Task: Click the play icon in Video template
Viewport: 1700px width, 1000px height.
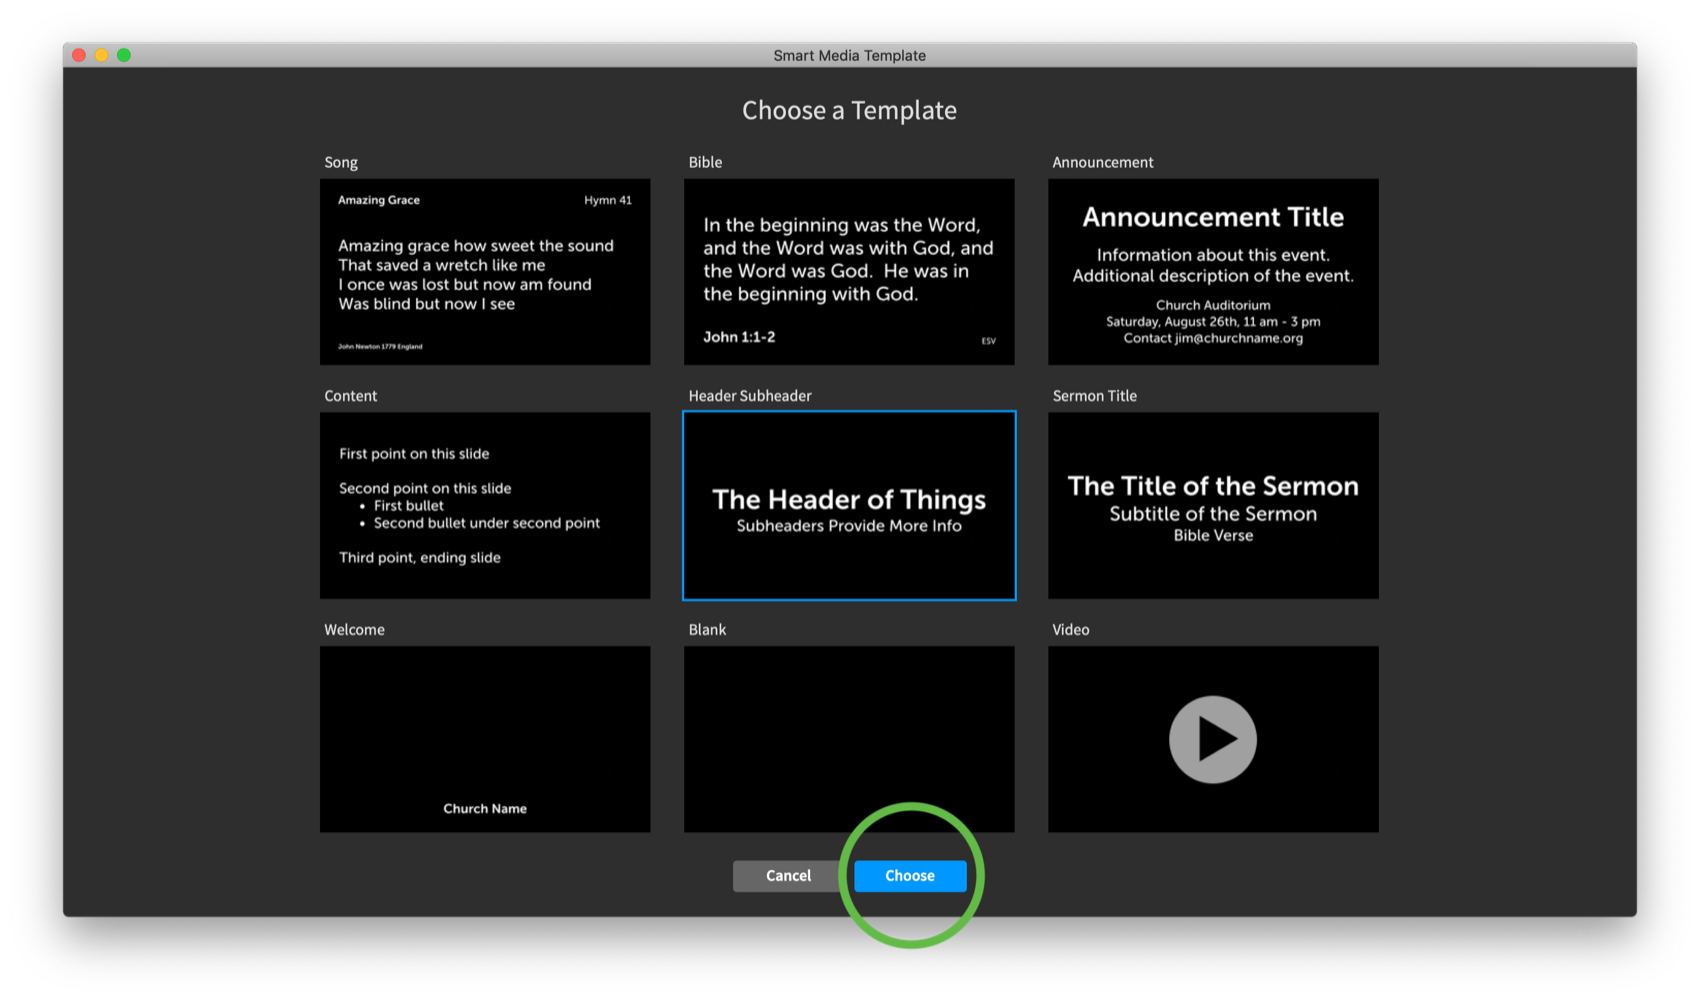Action: pyautogui.click(x=1213, y=740)
